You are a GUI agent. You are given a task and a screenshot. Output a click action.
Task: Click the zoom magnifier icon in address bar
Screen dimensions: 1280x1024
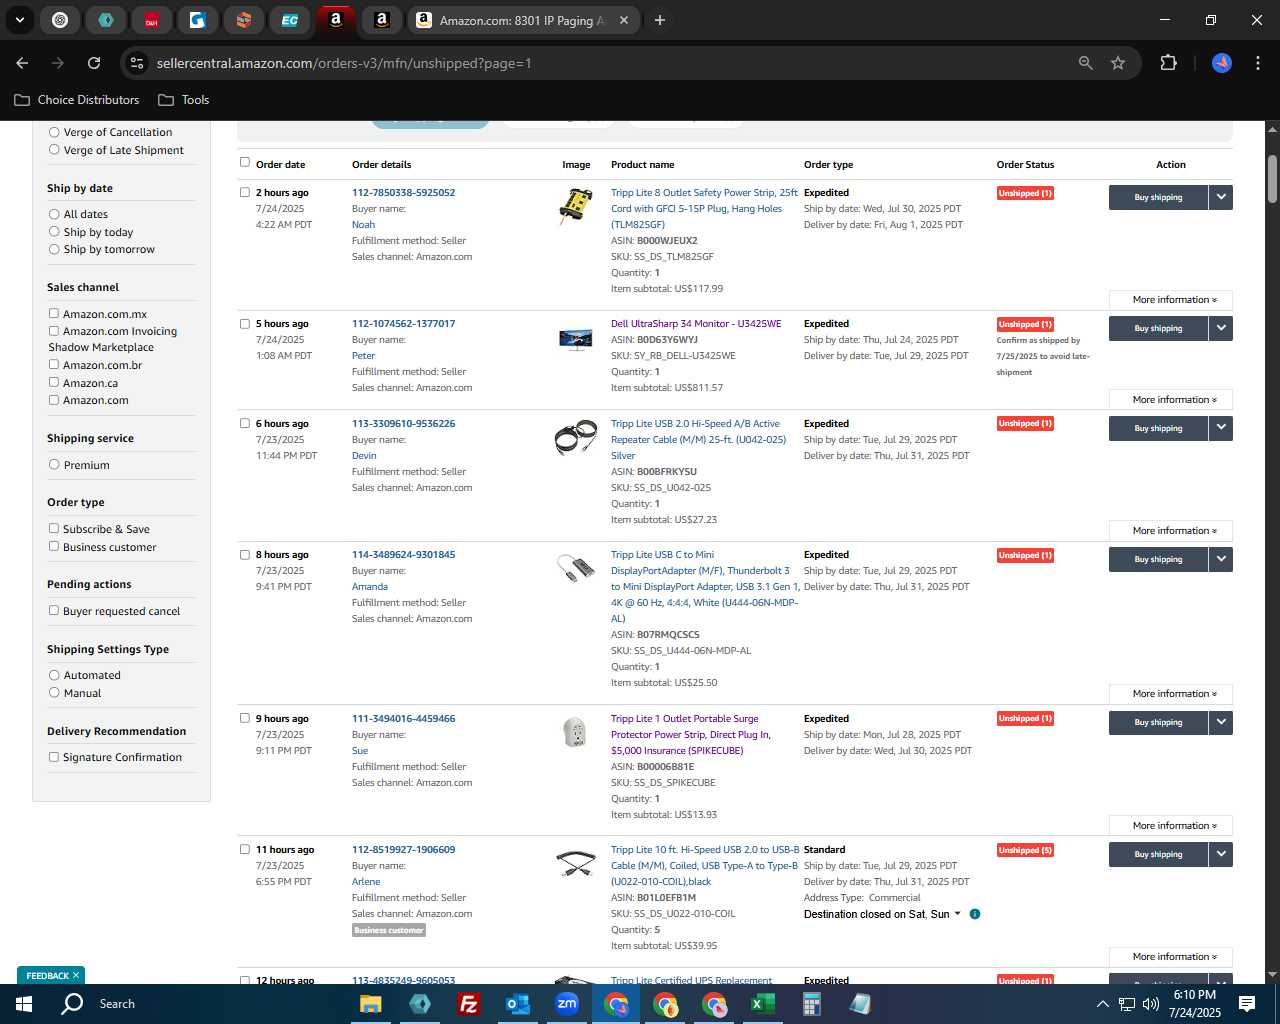click(x=1086, y=63)
